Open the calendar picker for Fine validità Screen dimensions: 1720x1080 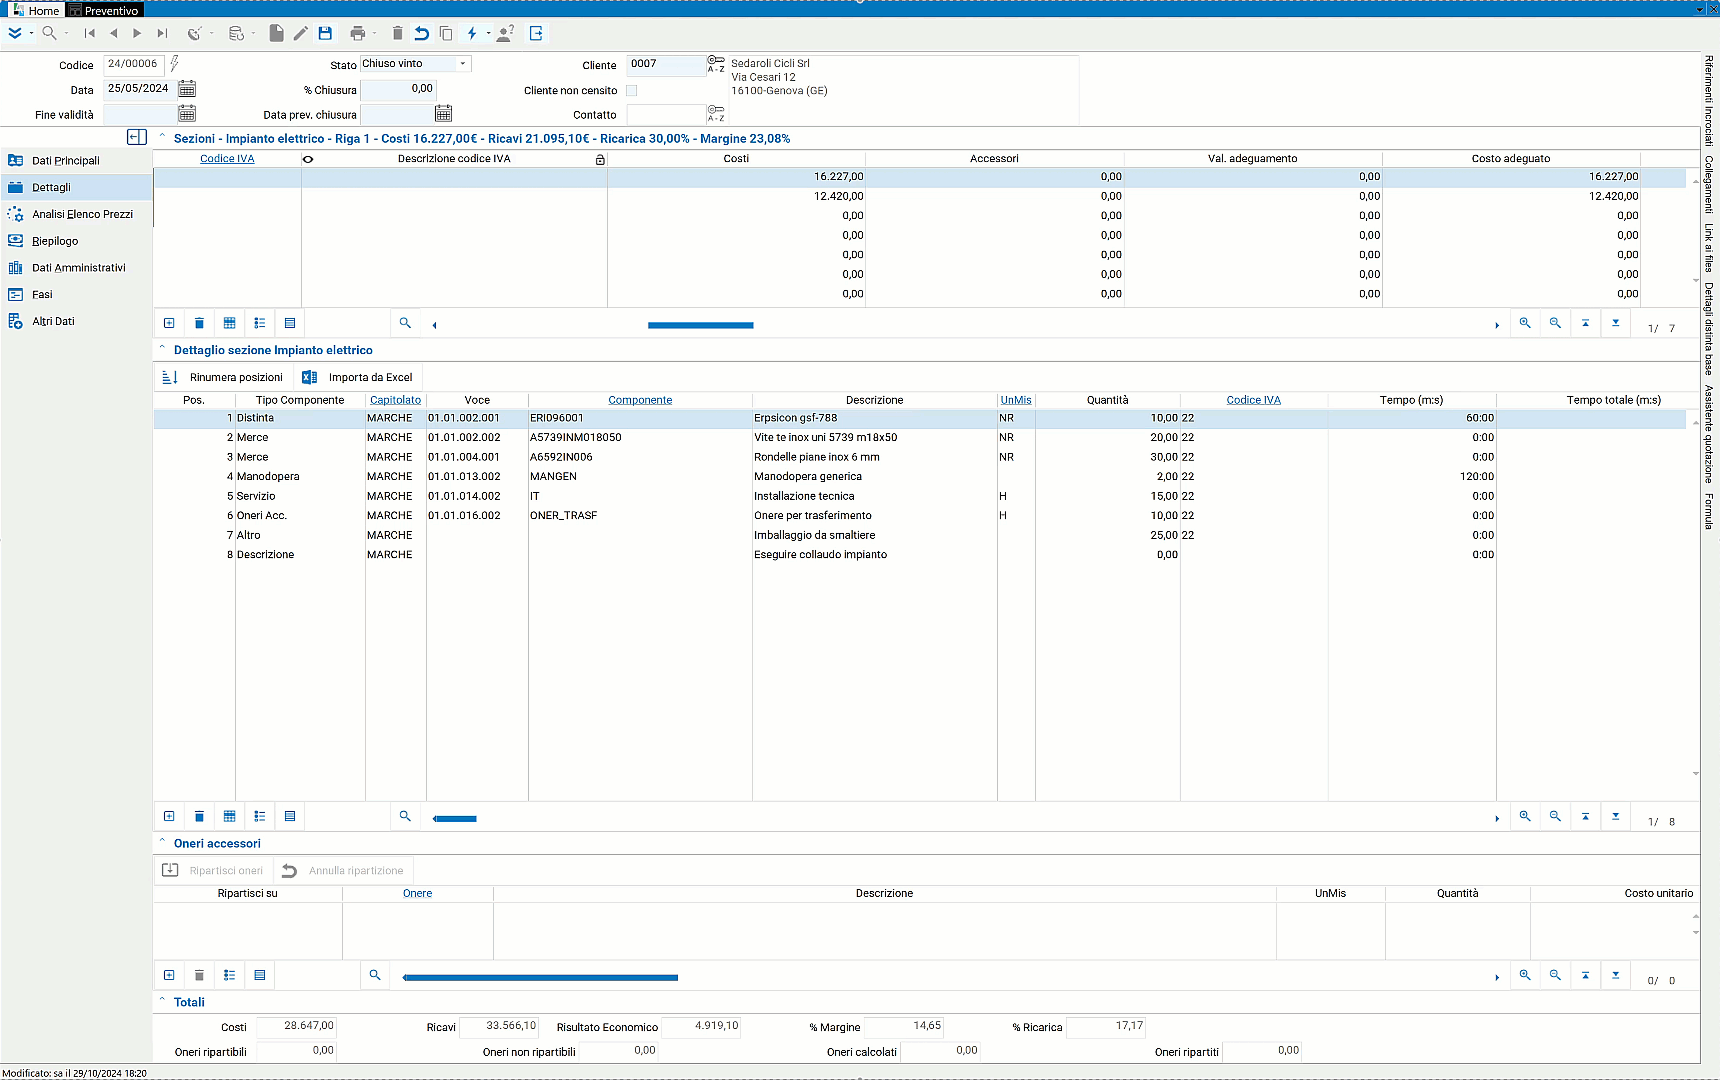[187, 114]
